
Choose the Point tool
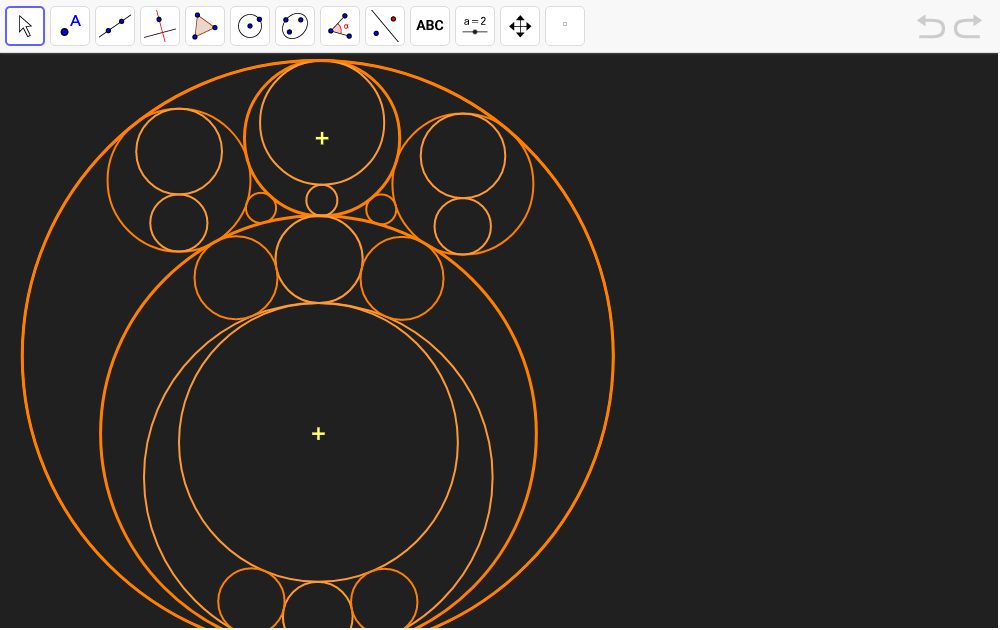tap(70, 26)
